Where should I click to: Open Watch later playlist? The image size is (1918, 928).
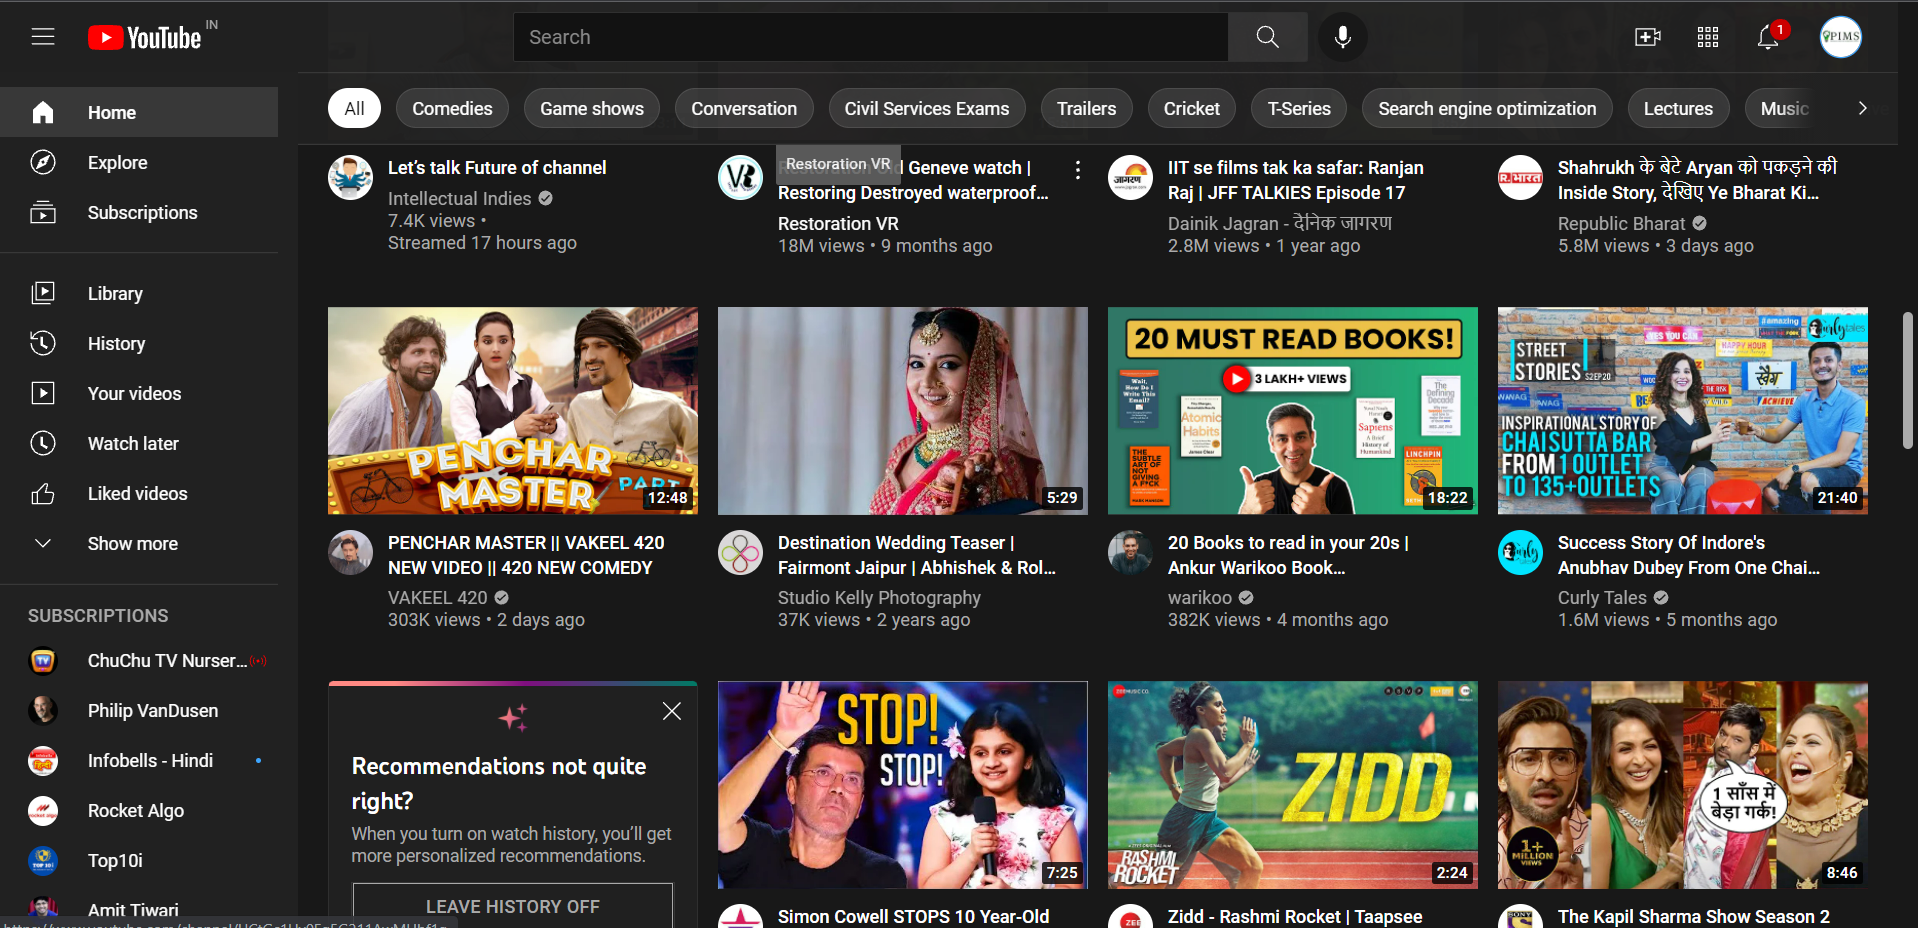[139, 443]
